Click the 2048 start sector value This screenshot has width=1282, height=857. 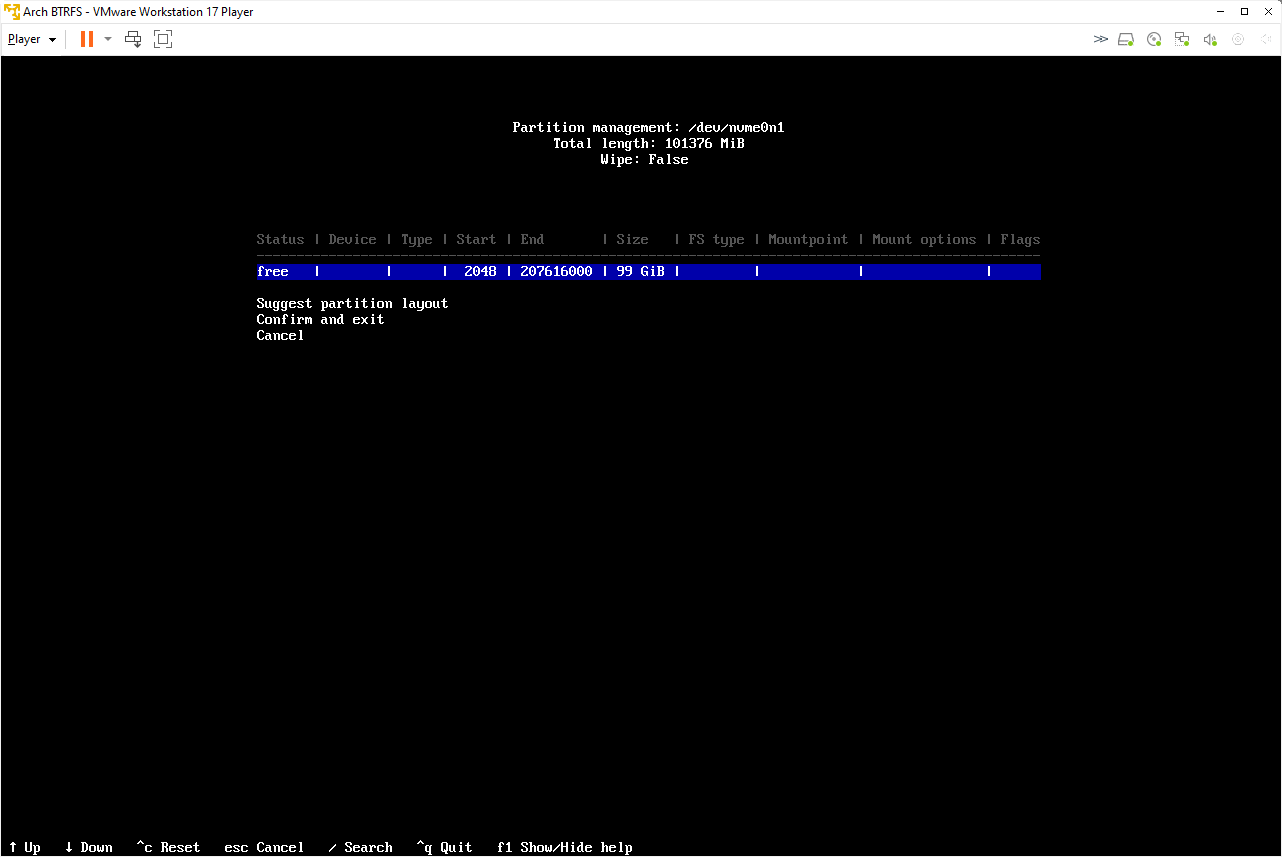[x=480, y=271]
